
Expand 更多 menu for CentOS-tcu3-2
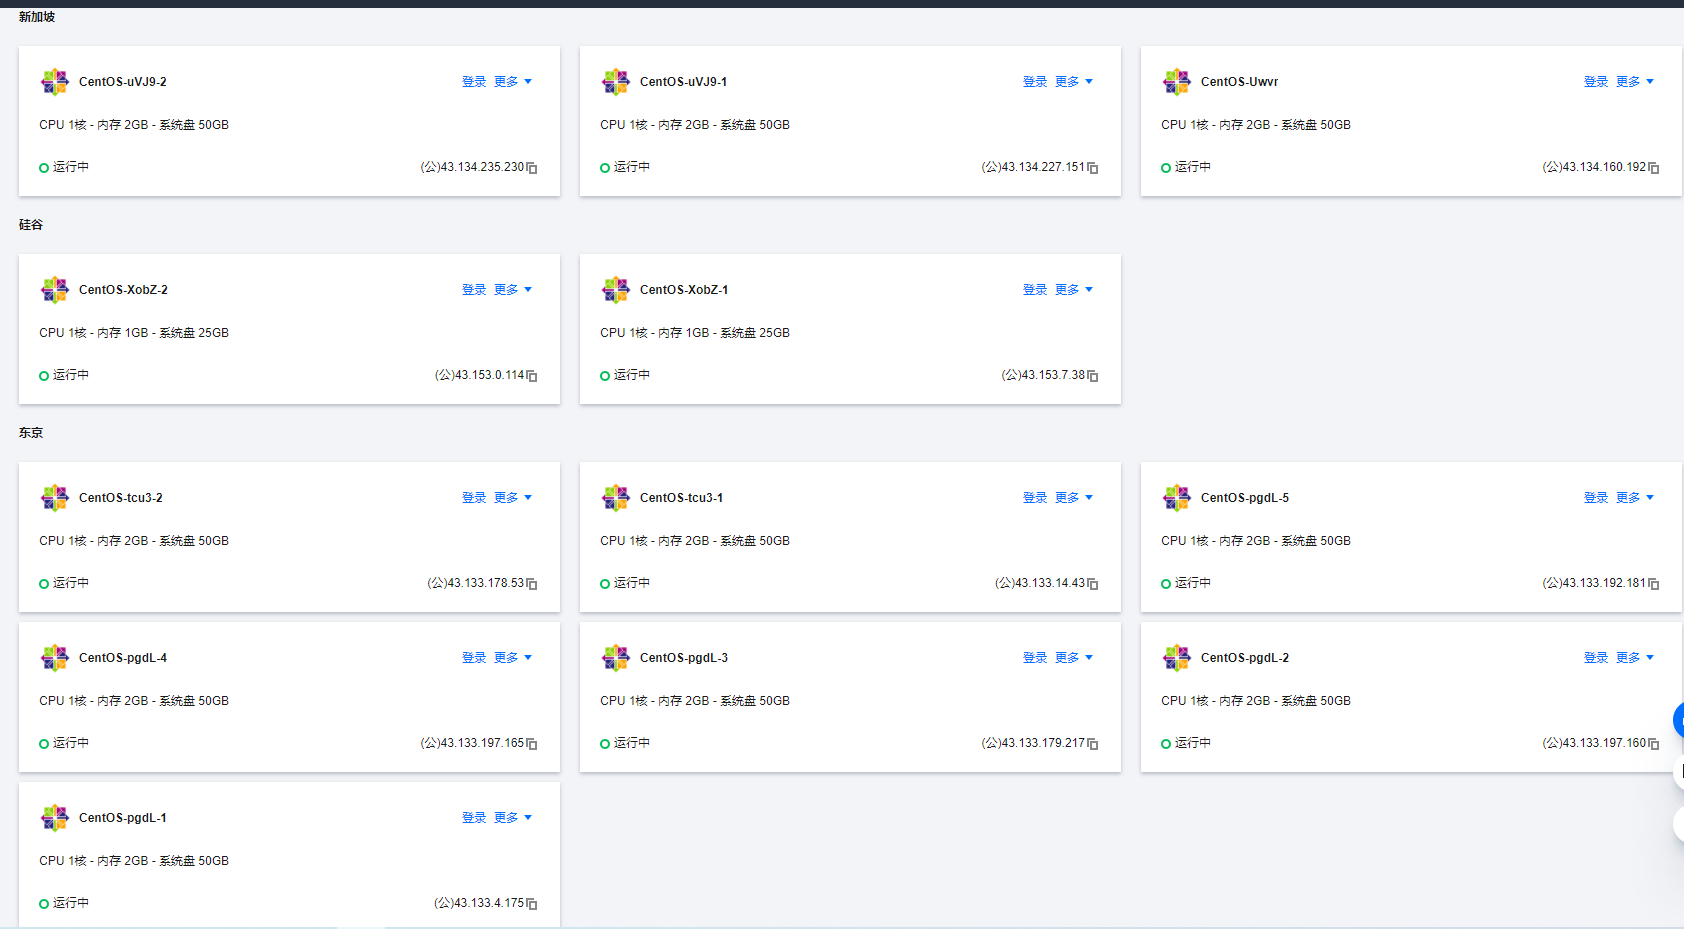513,498
